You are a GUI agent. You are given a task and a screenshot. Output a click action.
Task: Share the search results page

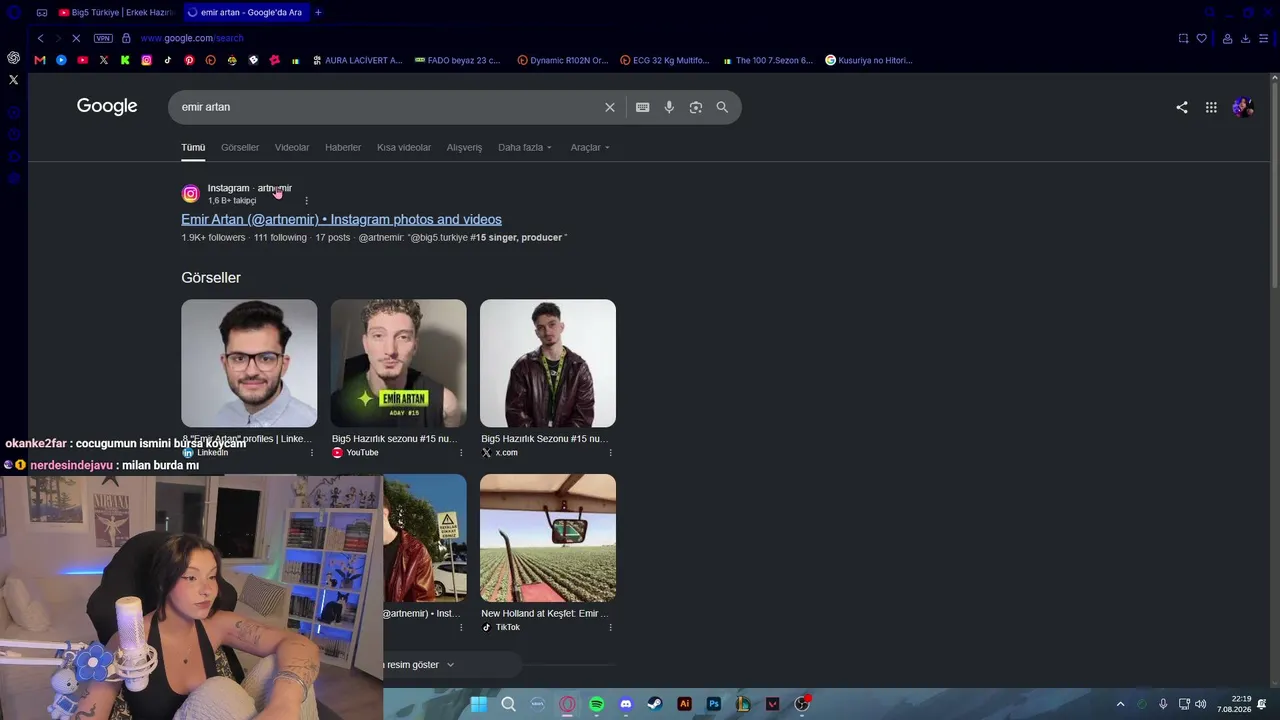(1182, 107)
